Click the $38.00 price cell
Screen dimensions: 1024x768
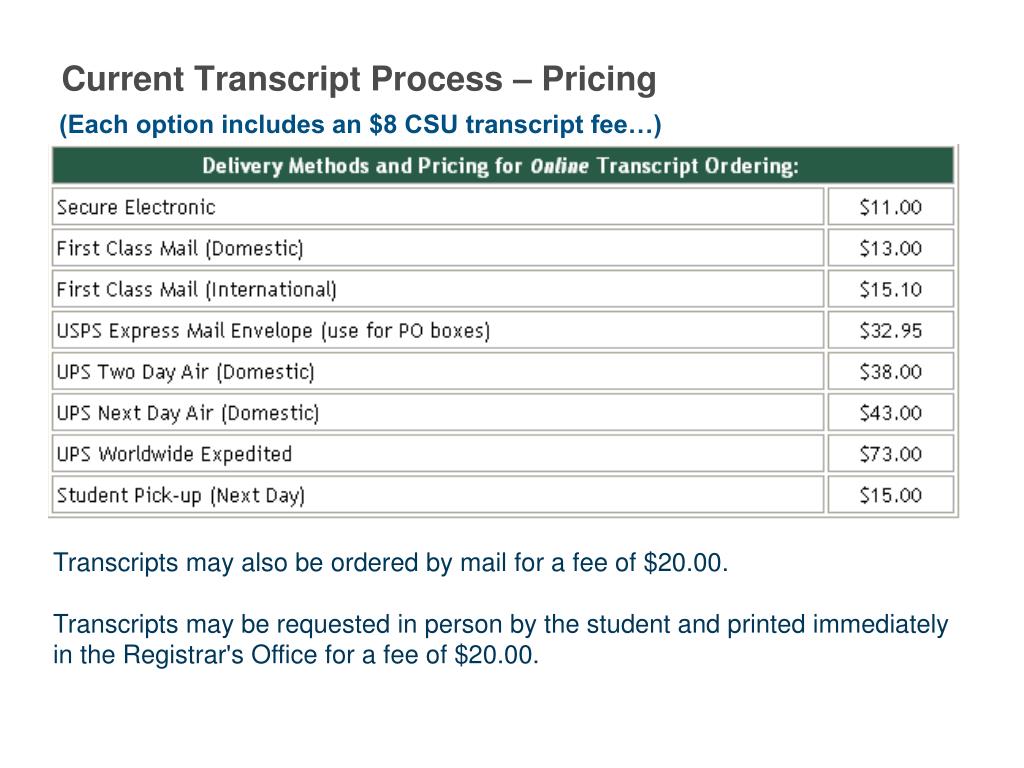pos(890,372)
